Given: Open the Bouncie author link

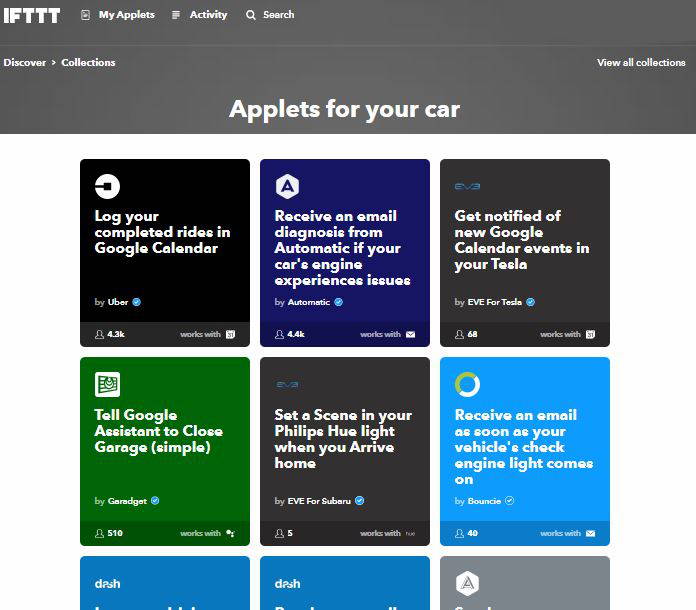Looking at the screenshot, I should [484, 501].
